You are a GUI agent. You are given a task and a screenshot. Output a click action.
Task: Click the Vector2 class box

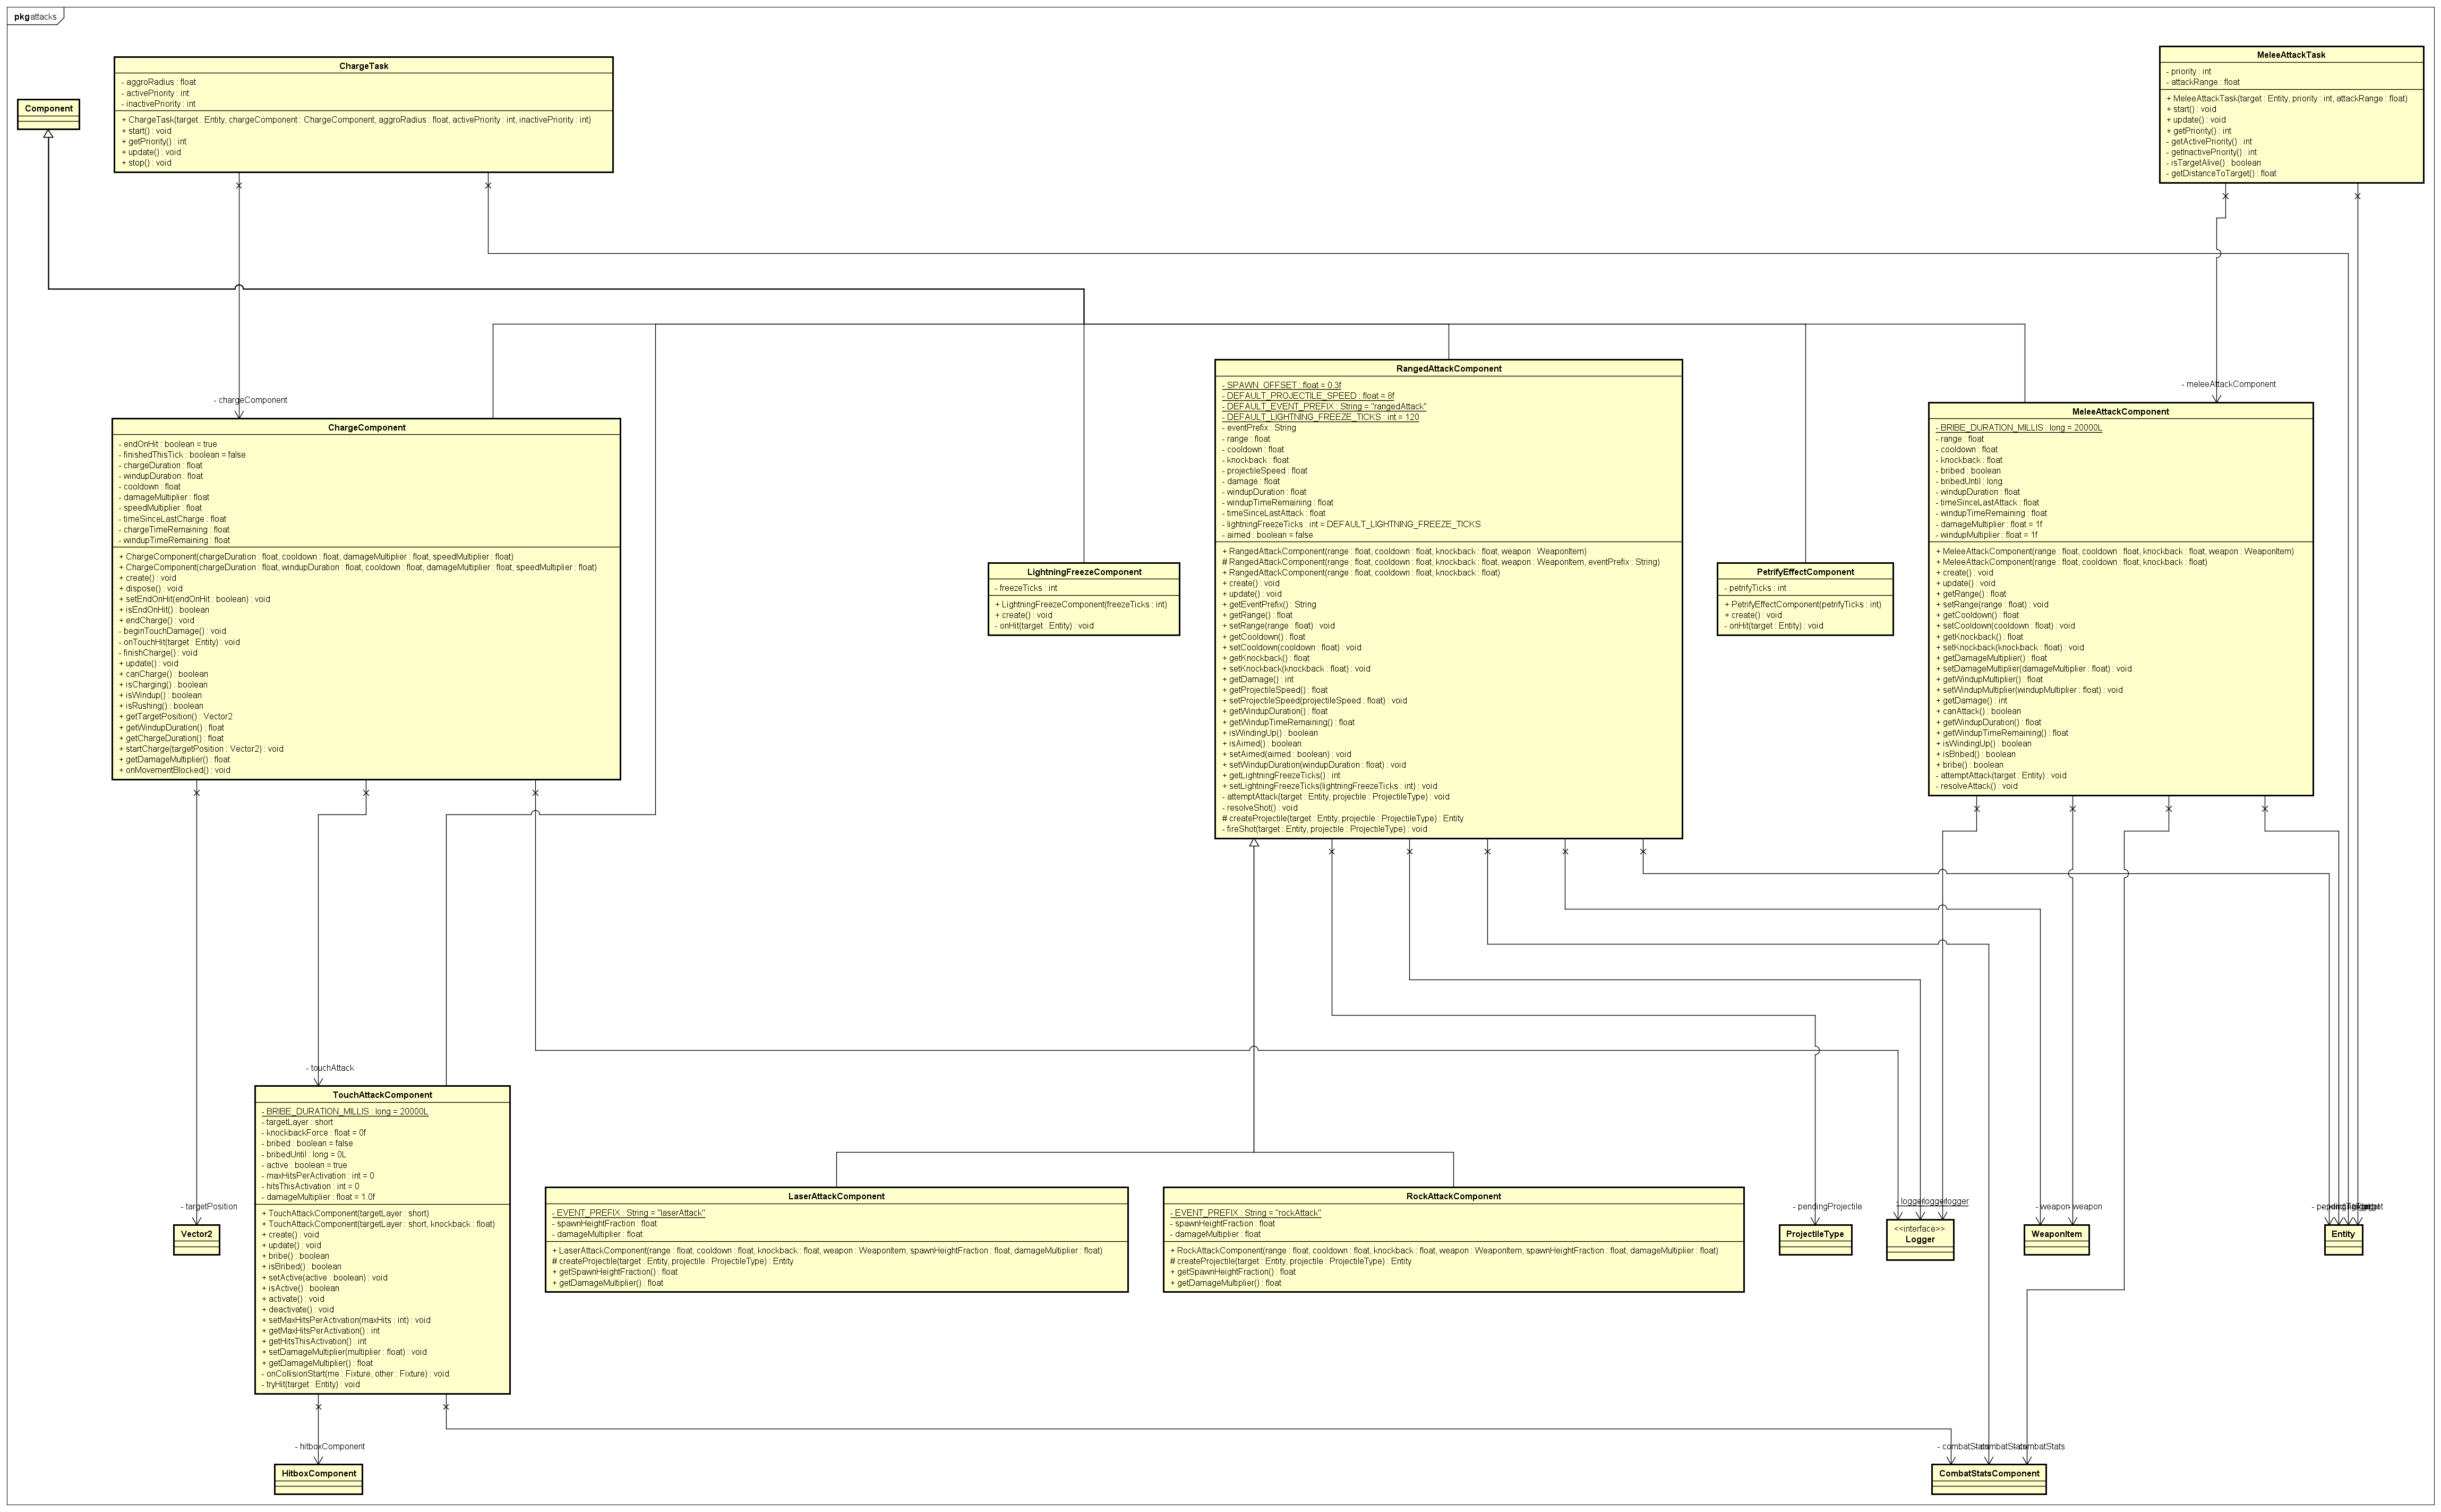click(x=196, y=1239)
